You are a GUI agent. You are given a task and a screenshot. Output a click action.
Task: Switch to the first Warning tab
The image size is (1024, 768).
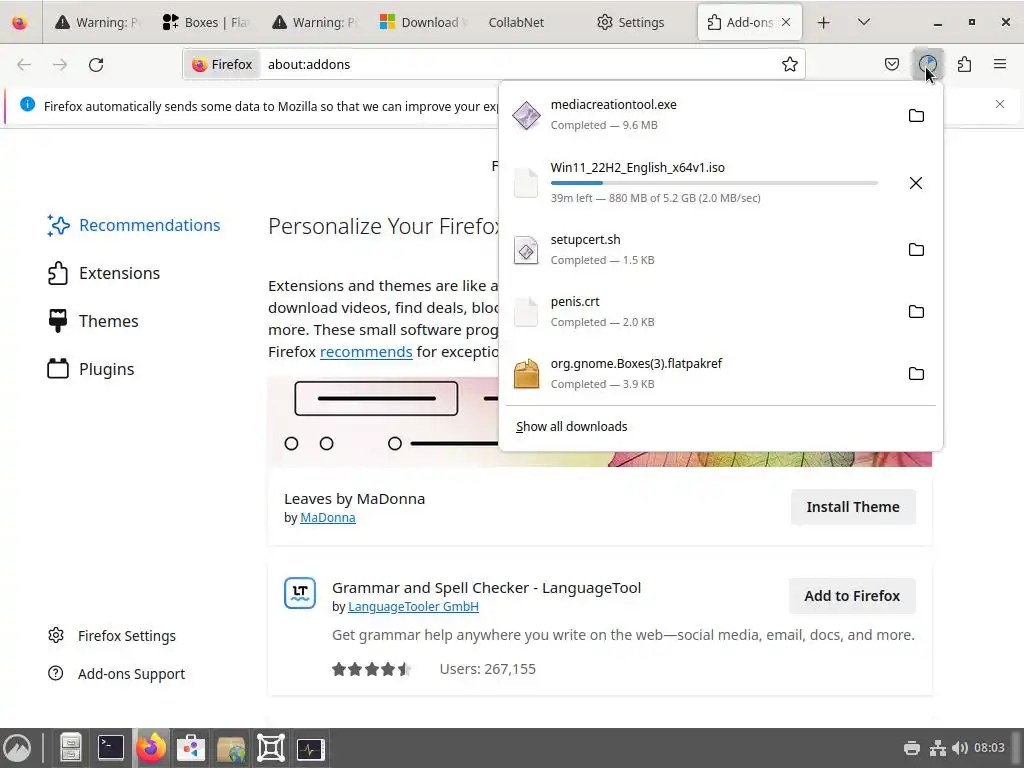97,22
